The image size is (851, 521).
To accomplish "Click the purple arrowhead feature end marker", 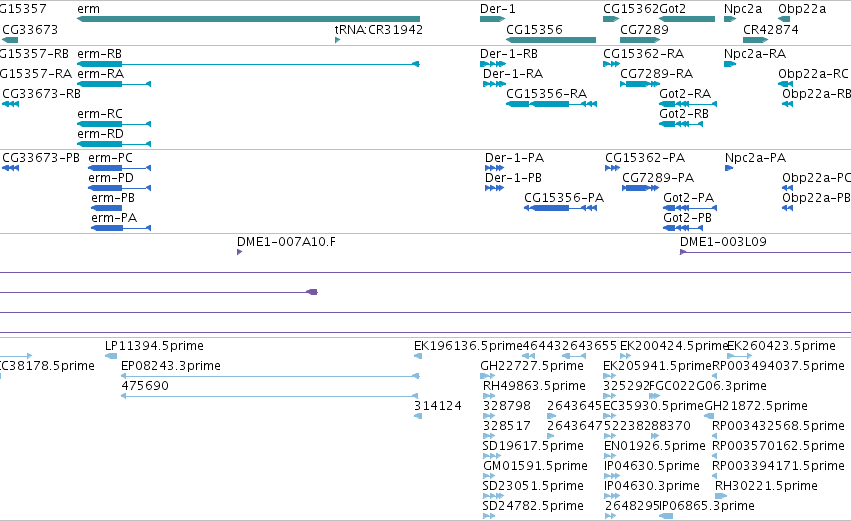I will 312,292.
